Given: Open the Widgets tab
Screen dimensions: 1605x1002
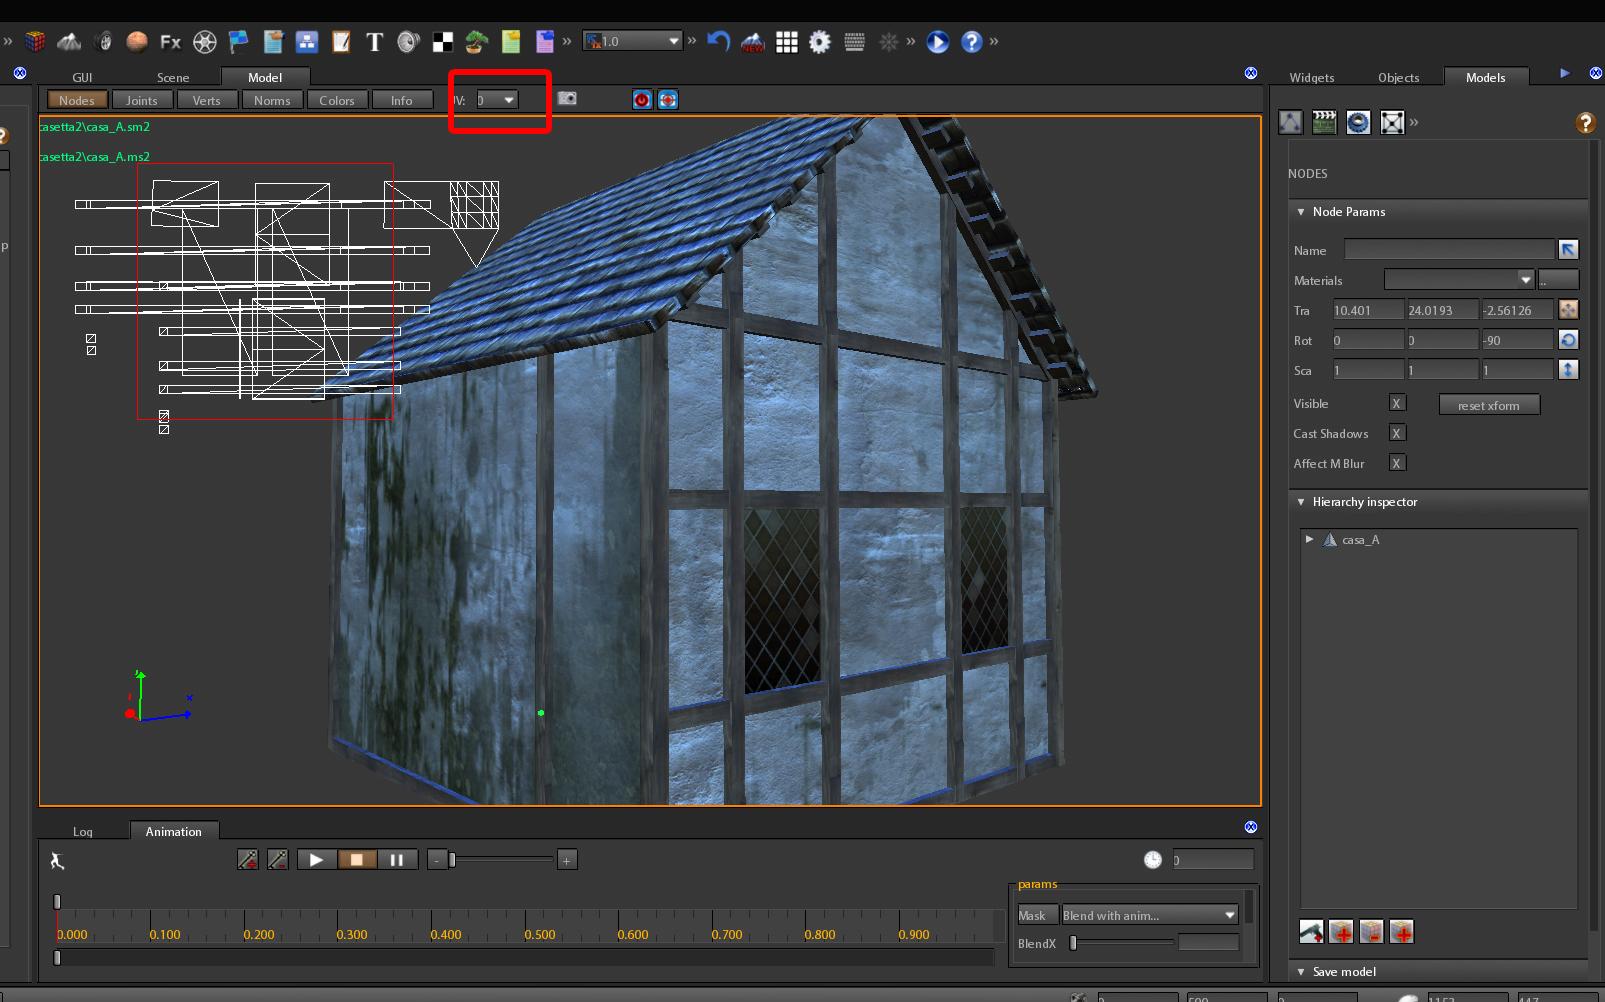Looking at the screenshot, I should [1312, 77].
